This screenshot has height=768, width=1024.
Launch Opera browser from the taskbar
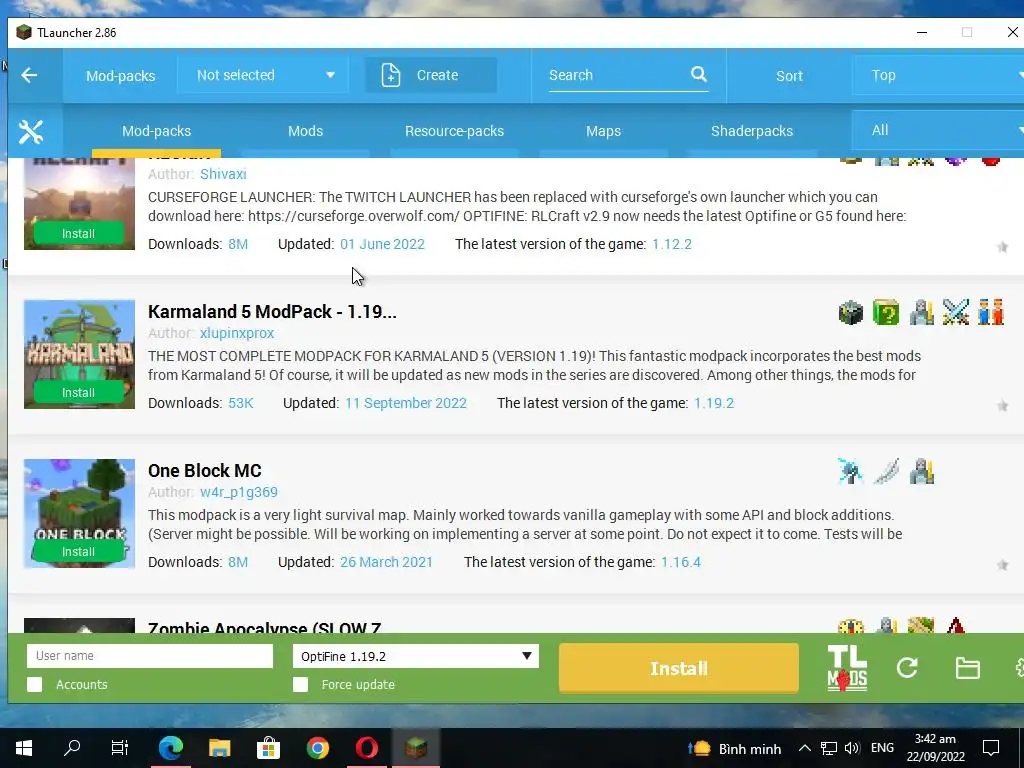point(366,748)
